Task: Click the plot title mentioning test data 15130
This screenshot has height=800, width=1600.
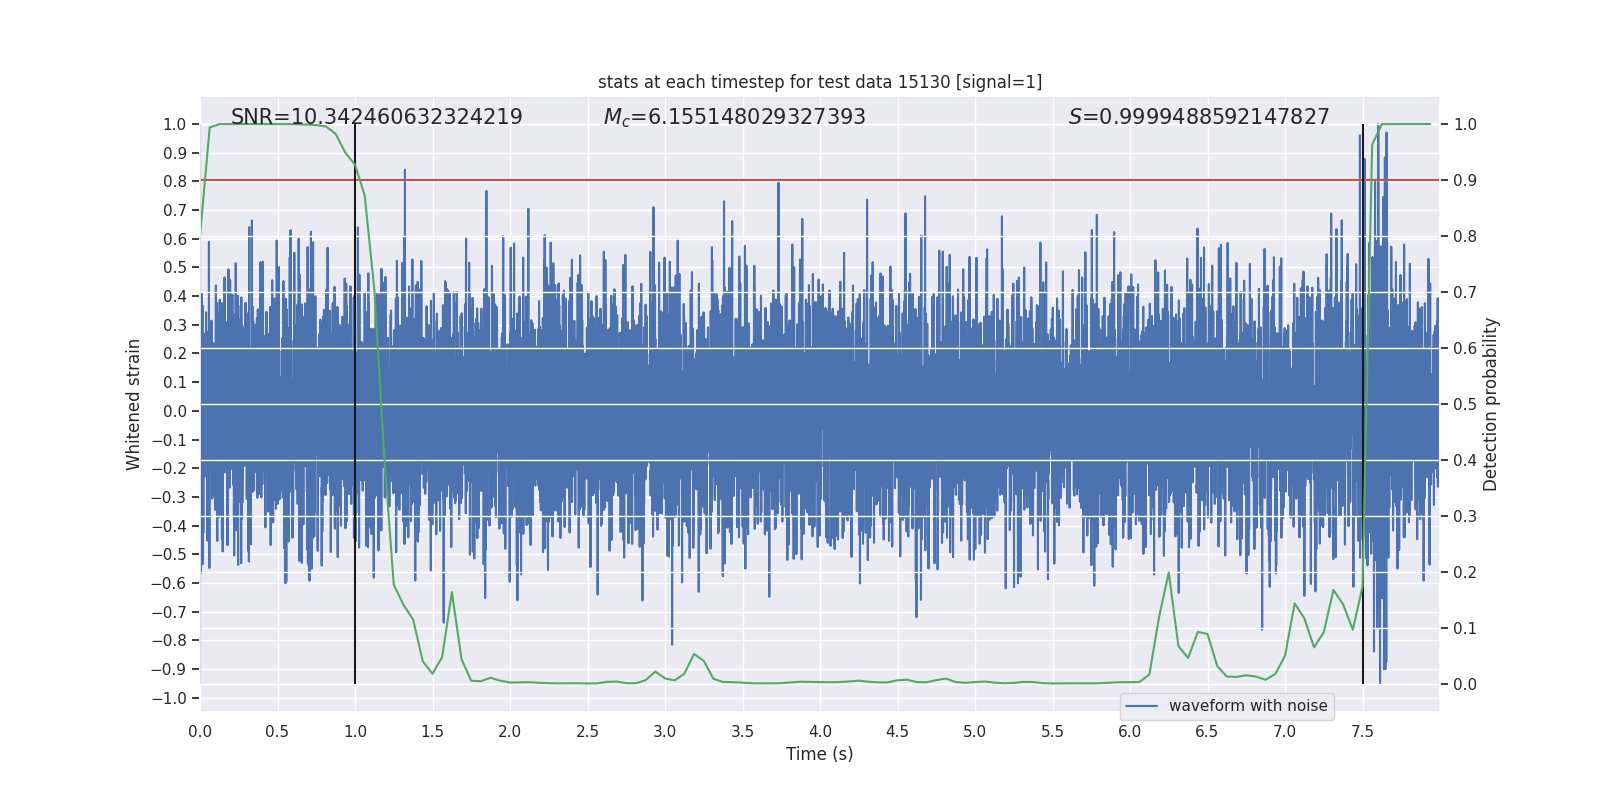Action: point(819,82)
